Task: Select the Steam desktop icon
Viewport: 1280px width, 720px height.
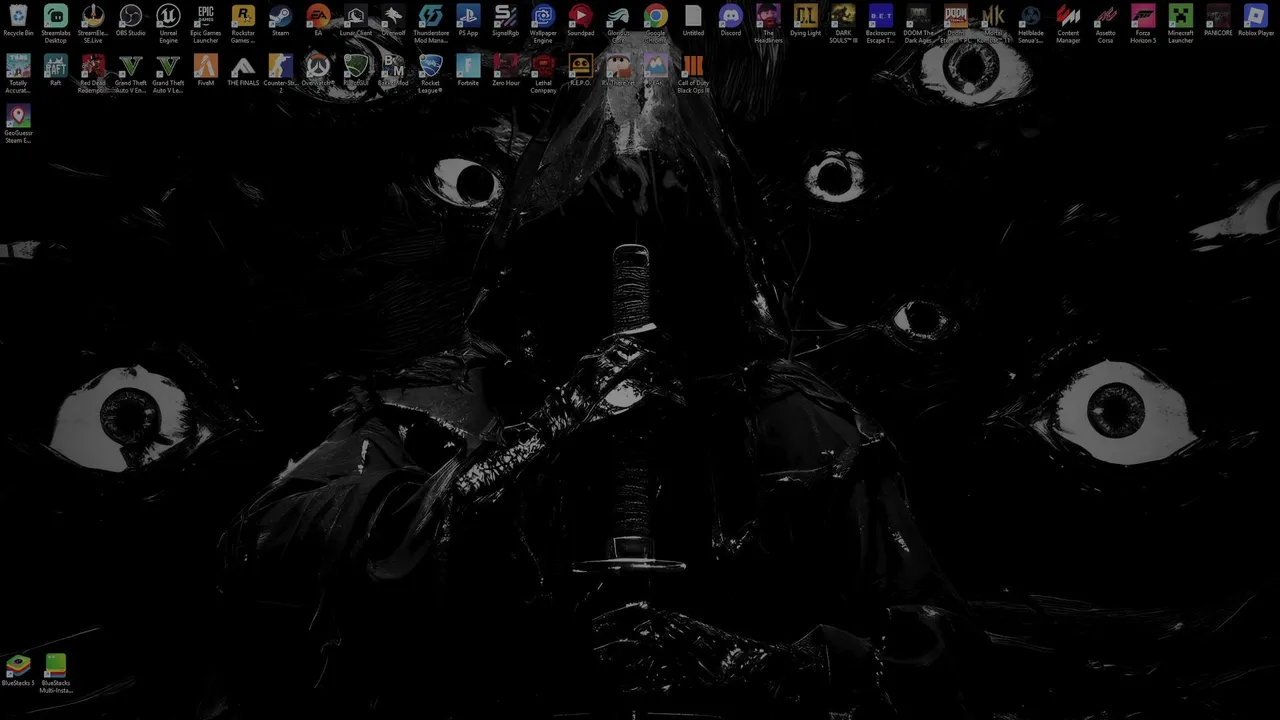Action: 281,21
